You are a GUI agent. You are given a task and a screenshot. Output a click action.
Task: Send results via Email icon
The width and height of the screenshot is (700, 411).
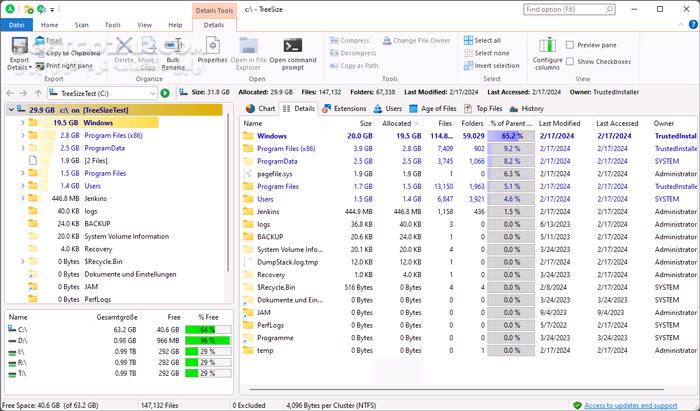(x=40, y=41)
